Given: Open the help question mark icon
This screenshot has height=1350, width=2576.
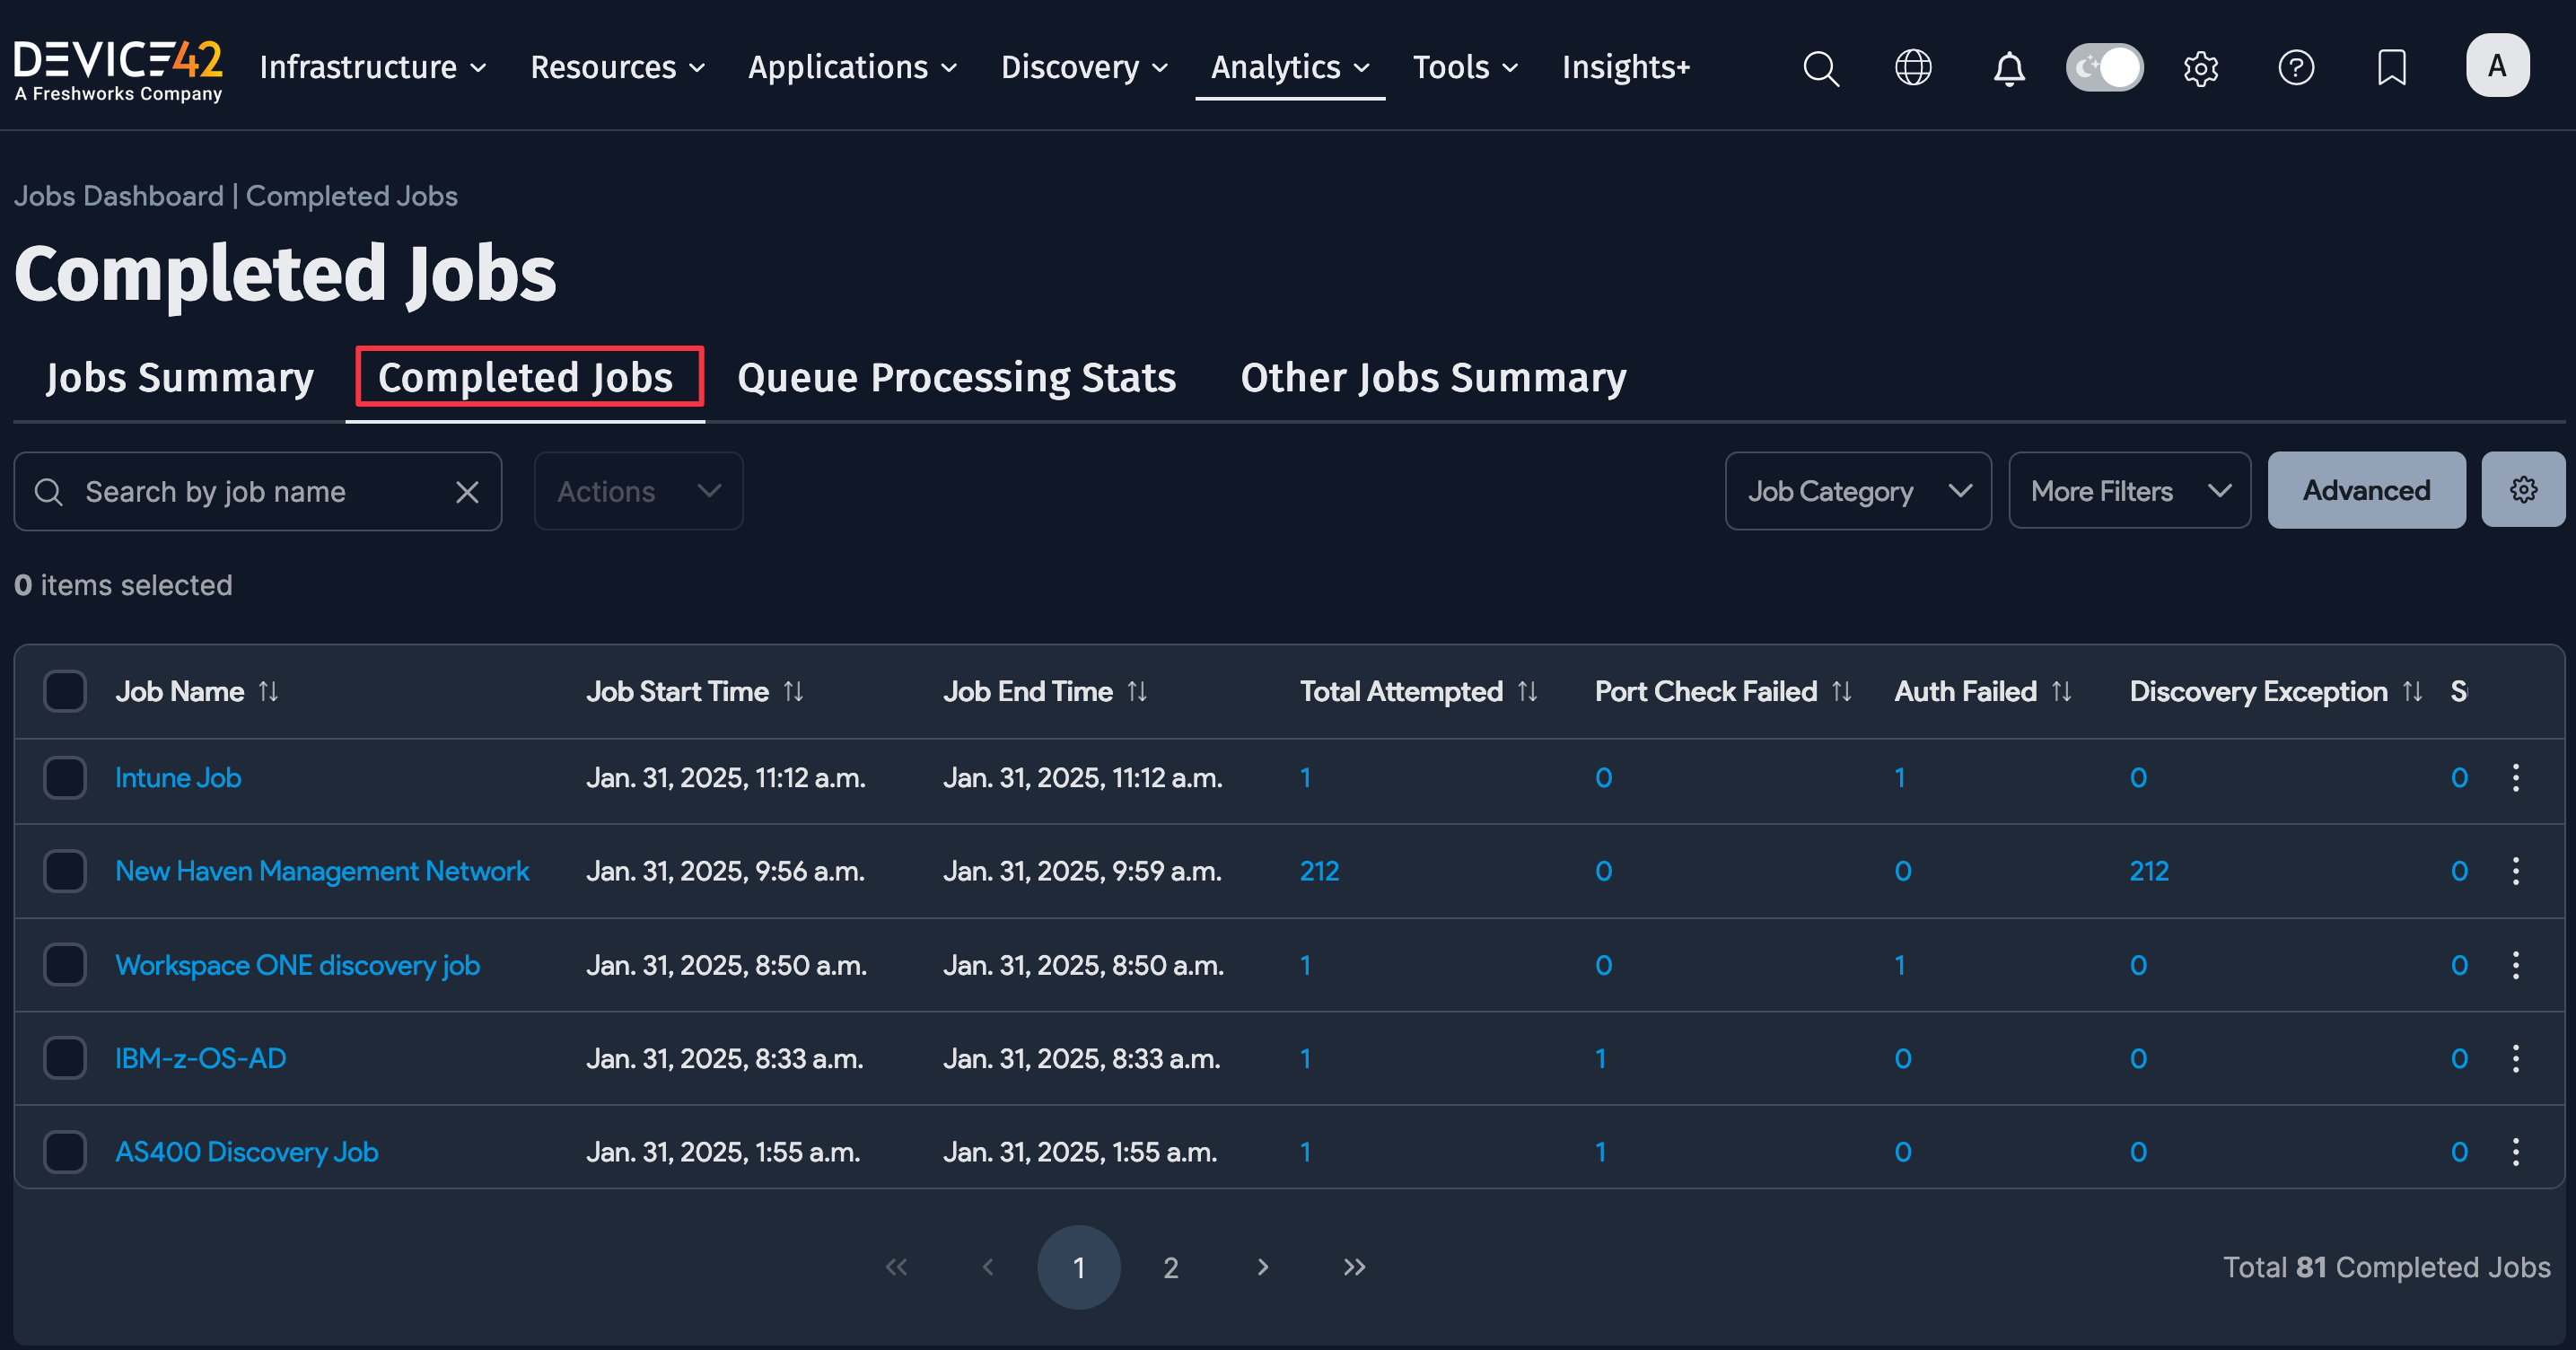Looking at the screenshot, I should 2296,68.
